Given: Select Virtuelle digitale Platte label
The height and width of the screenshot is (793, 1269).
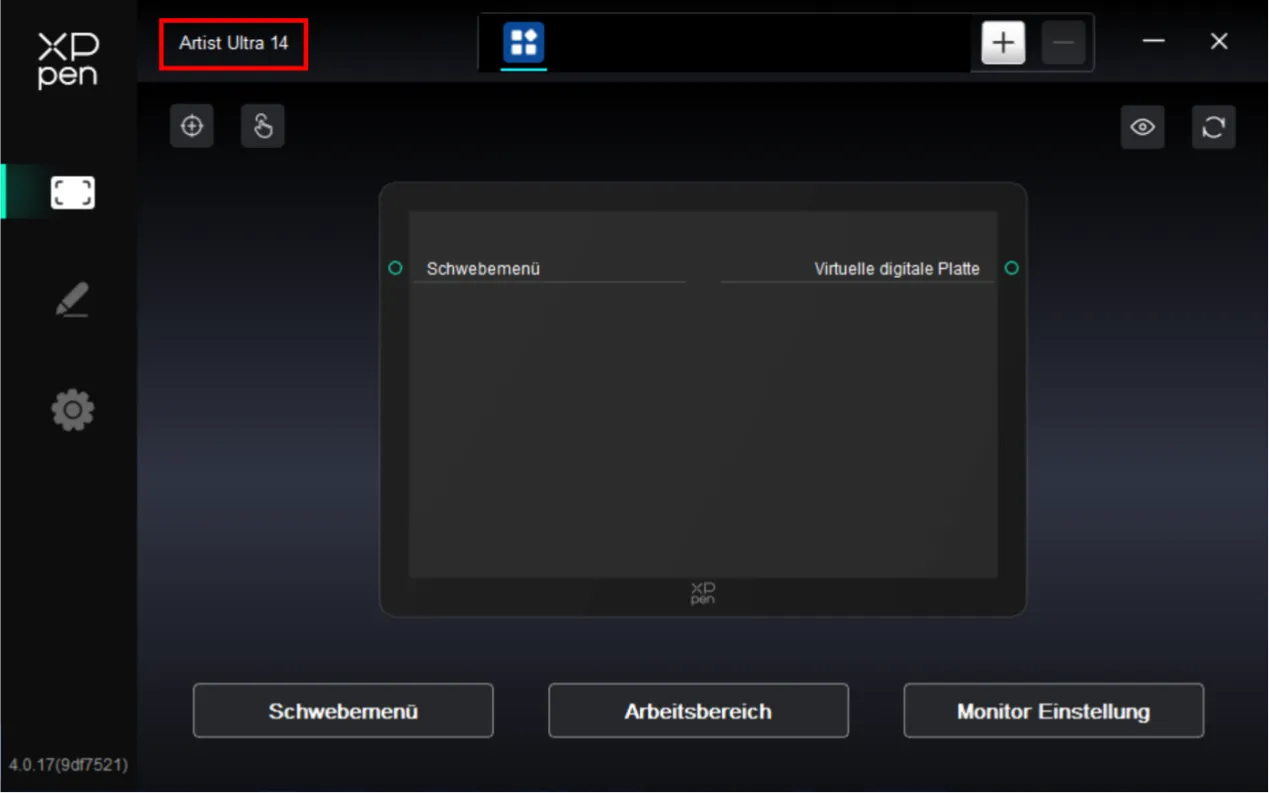Looking at the screenshot, I should pos(897,269).
